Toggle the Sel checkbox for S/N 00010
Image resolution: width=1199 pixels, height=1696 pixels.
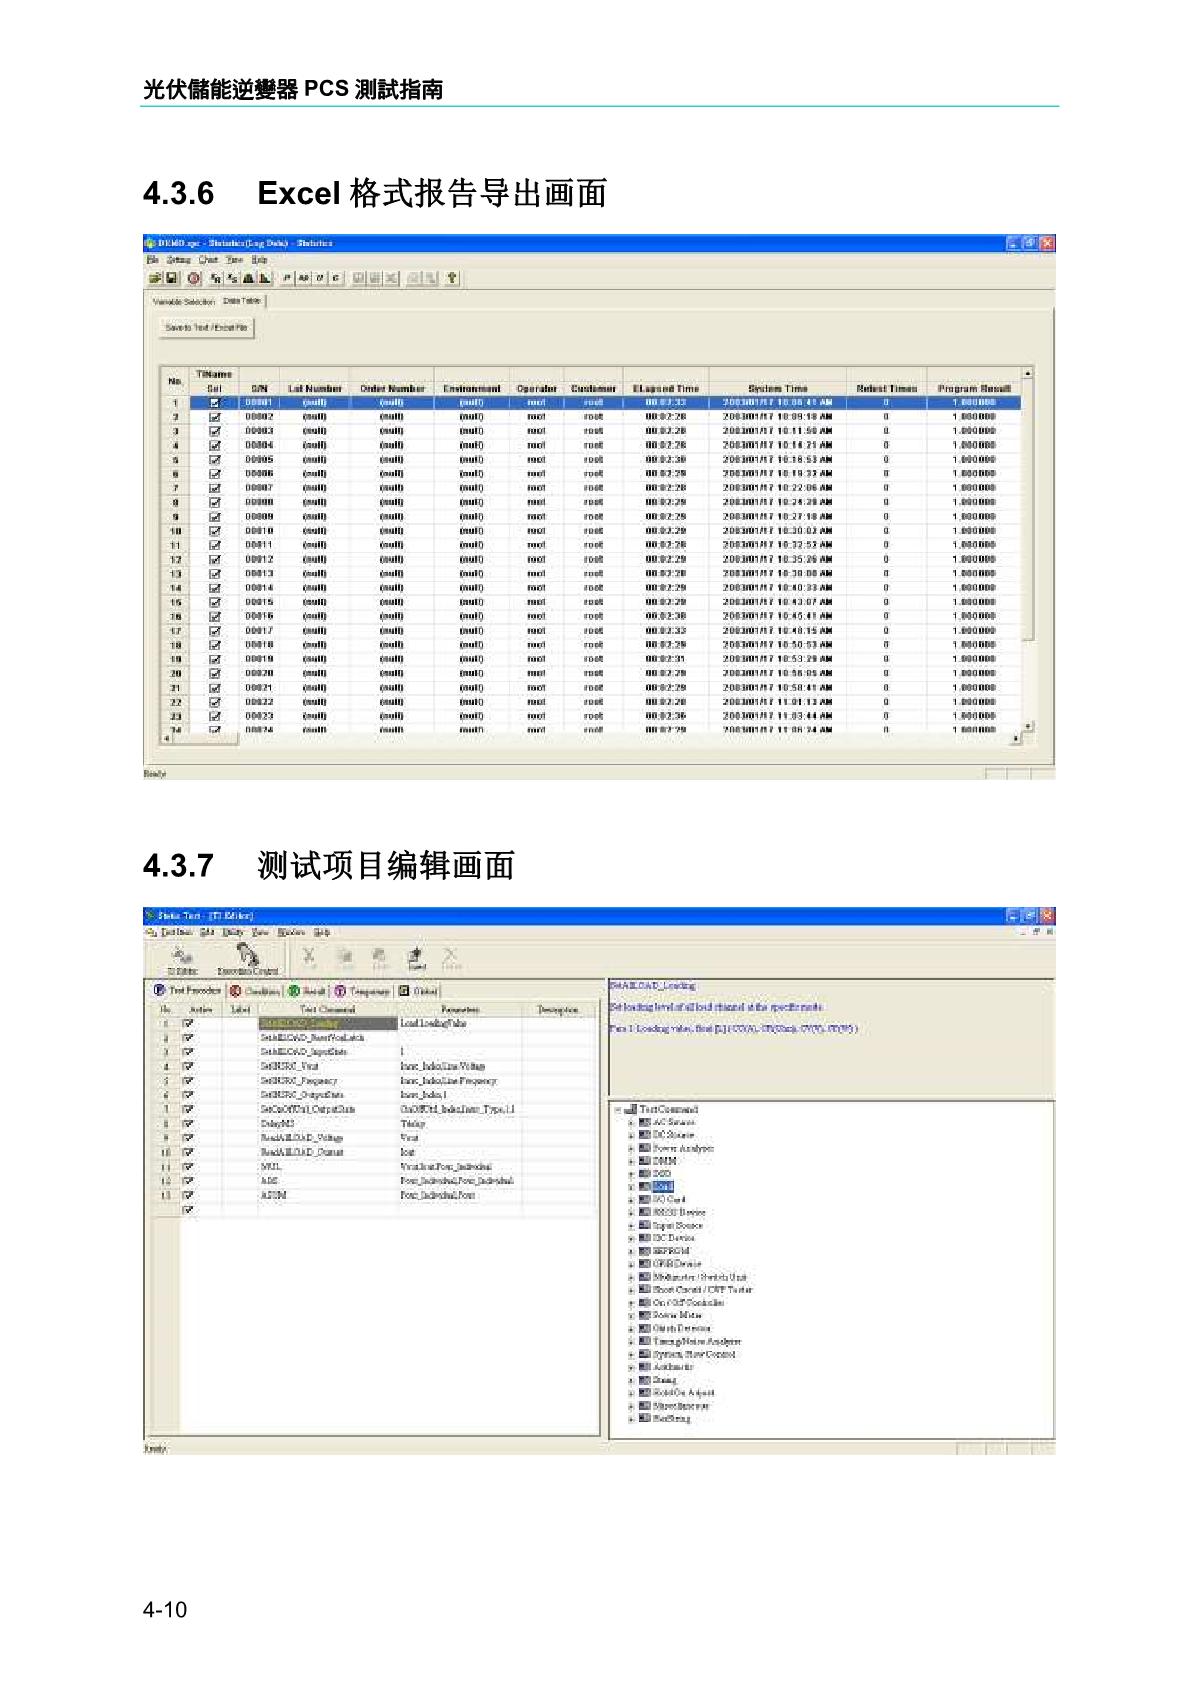point(214,531)
